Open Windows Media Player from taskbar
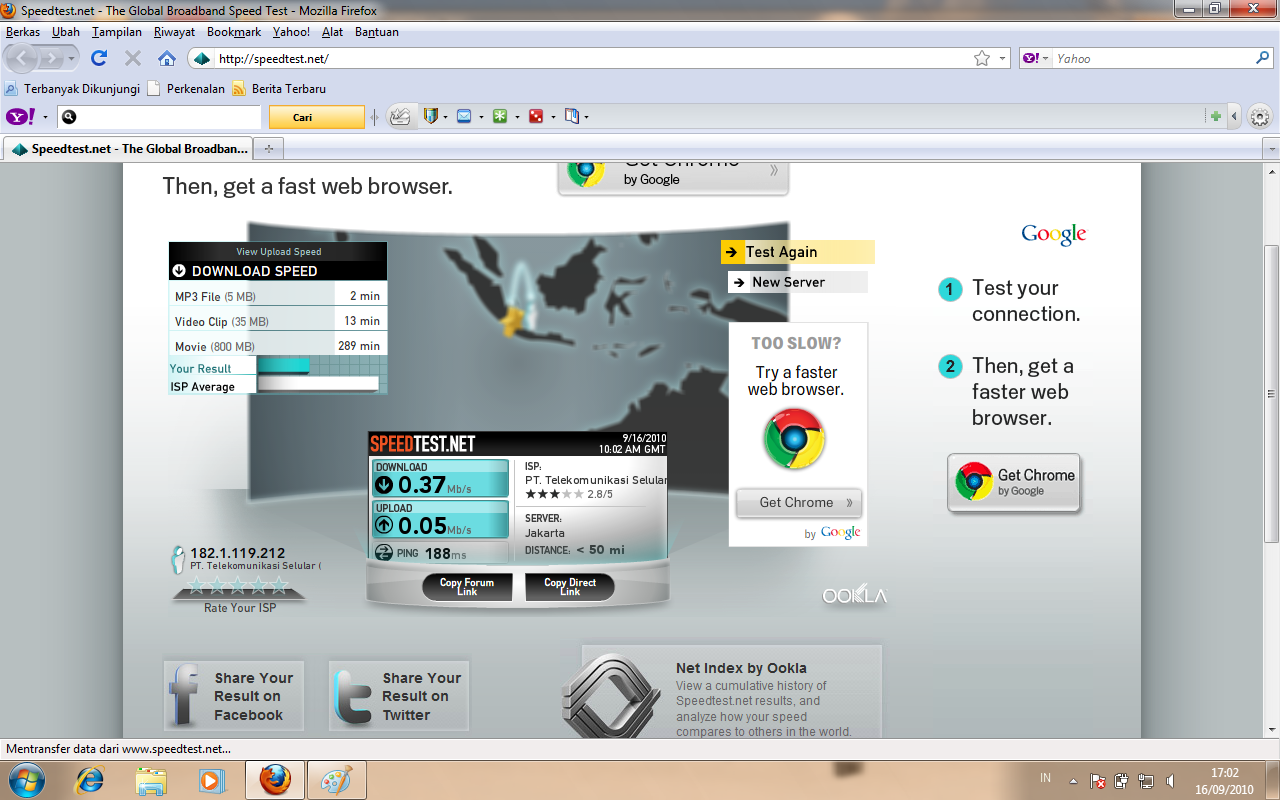Viewport: 1280px width, 800px height. pyautogui.click(x=212, y=780)
